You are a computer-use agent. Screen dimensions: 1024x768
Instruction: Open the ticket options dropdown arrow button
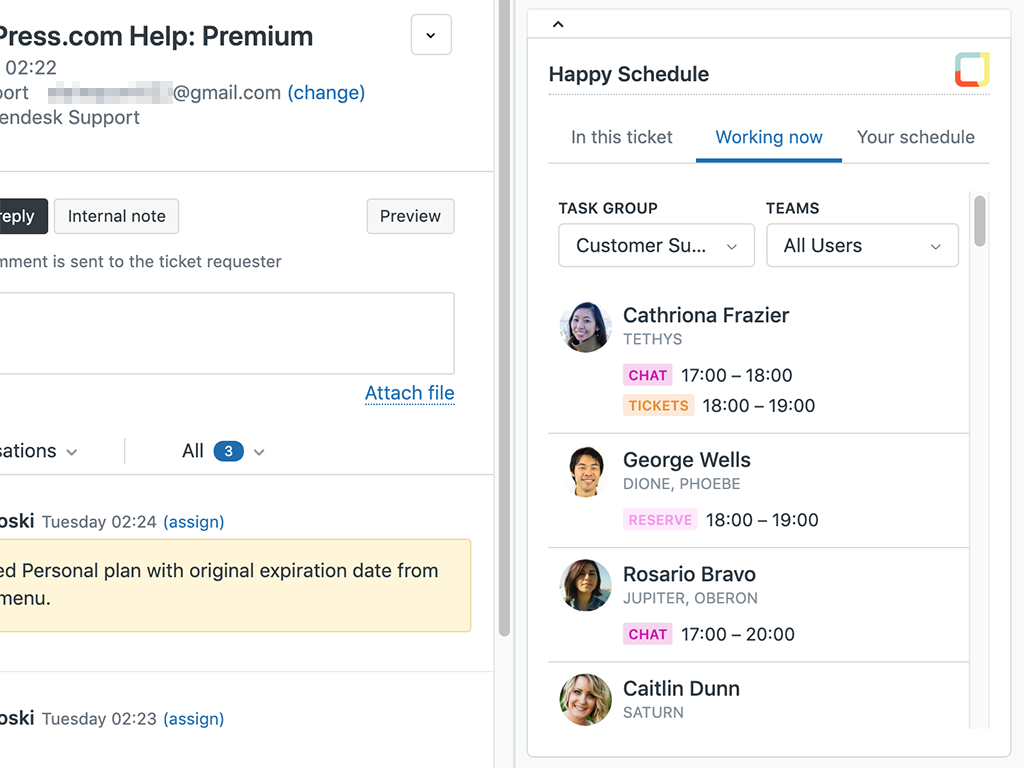pyautogui.click(x=431, y=35)
